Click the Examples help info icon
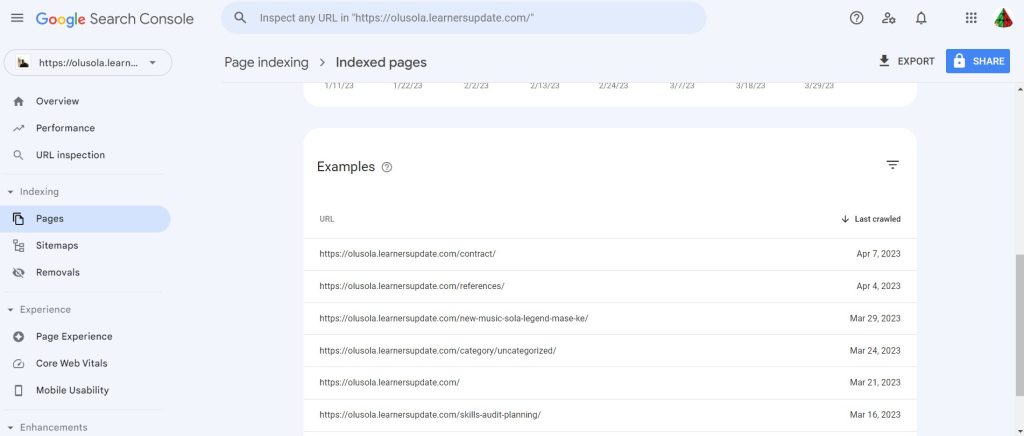The height and width of the screenshot is (436, 1024). tap(387, 167)
